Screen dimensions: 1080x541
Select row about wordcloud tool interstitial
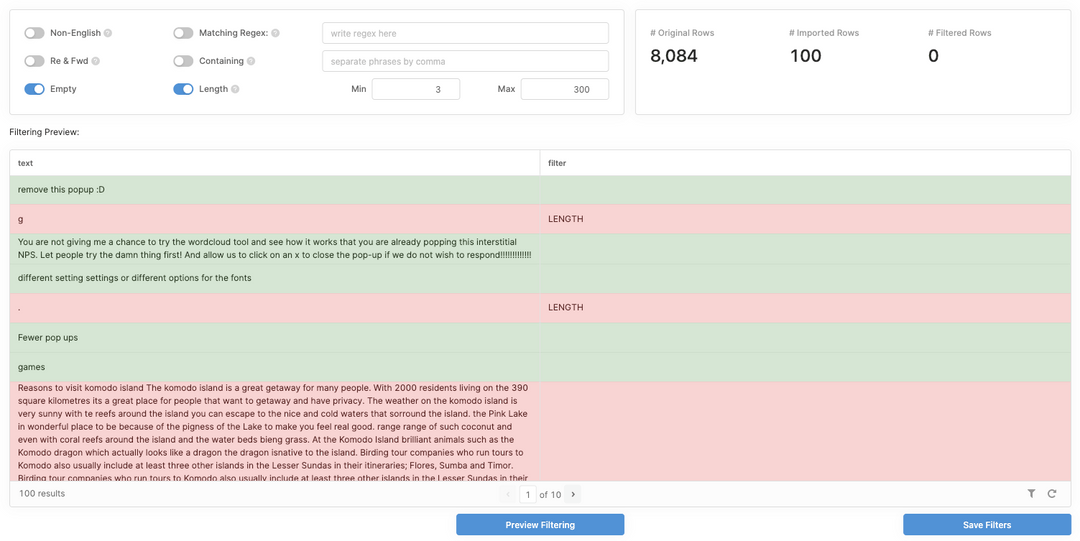[540, 249]
